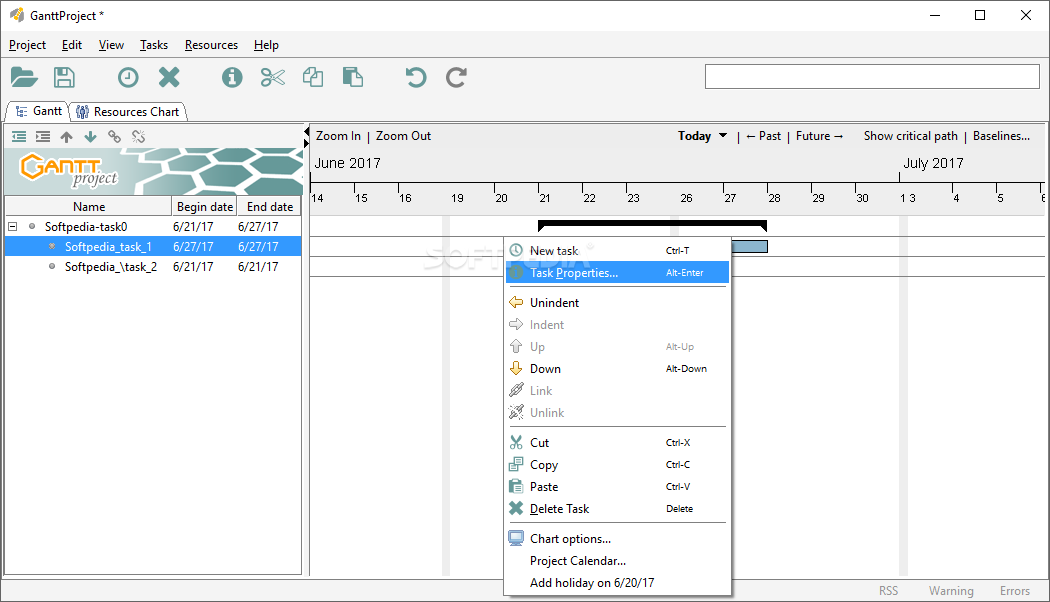Image resolution: width=1050 pixels, height=602 pixels.
Task: Select Softpedia_\task_2 row
Action: [x=153, y=267]
